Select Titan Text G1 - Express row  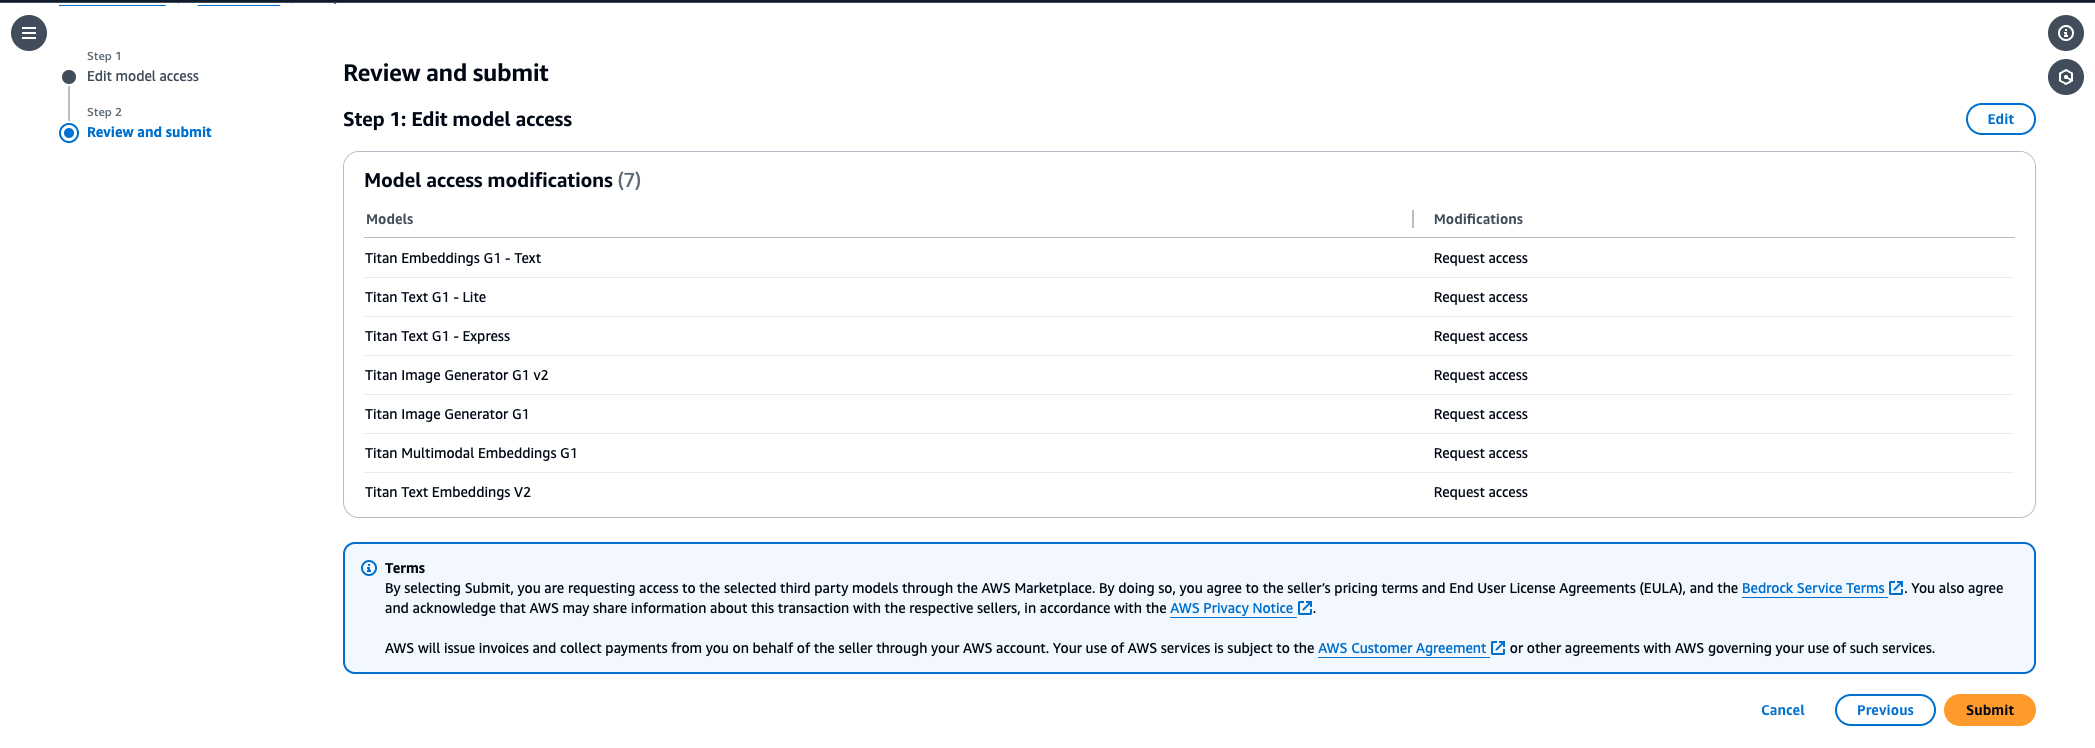[1189, 336]
